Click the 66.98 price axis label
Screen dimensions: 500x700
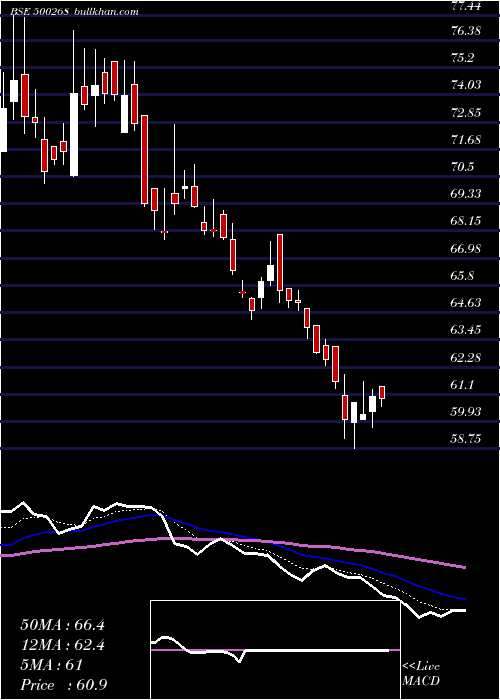(466, 249)
